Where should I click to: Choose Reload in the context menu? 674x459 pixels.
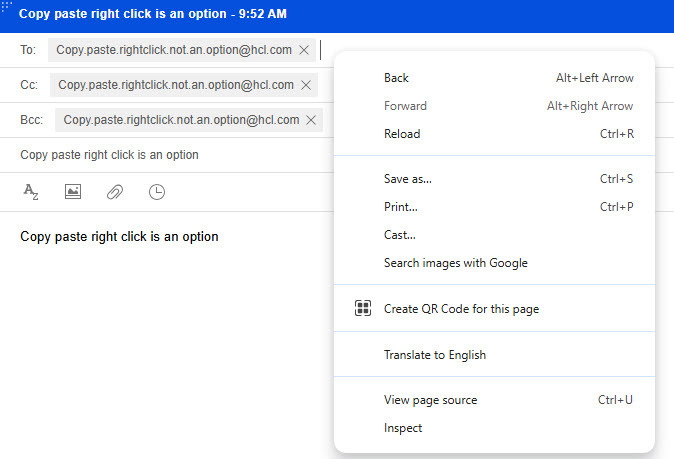[402, 134]
